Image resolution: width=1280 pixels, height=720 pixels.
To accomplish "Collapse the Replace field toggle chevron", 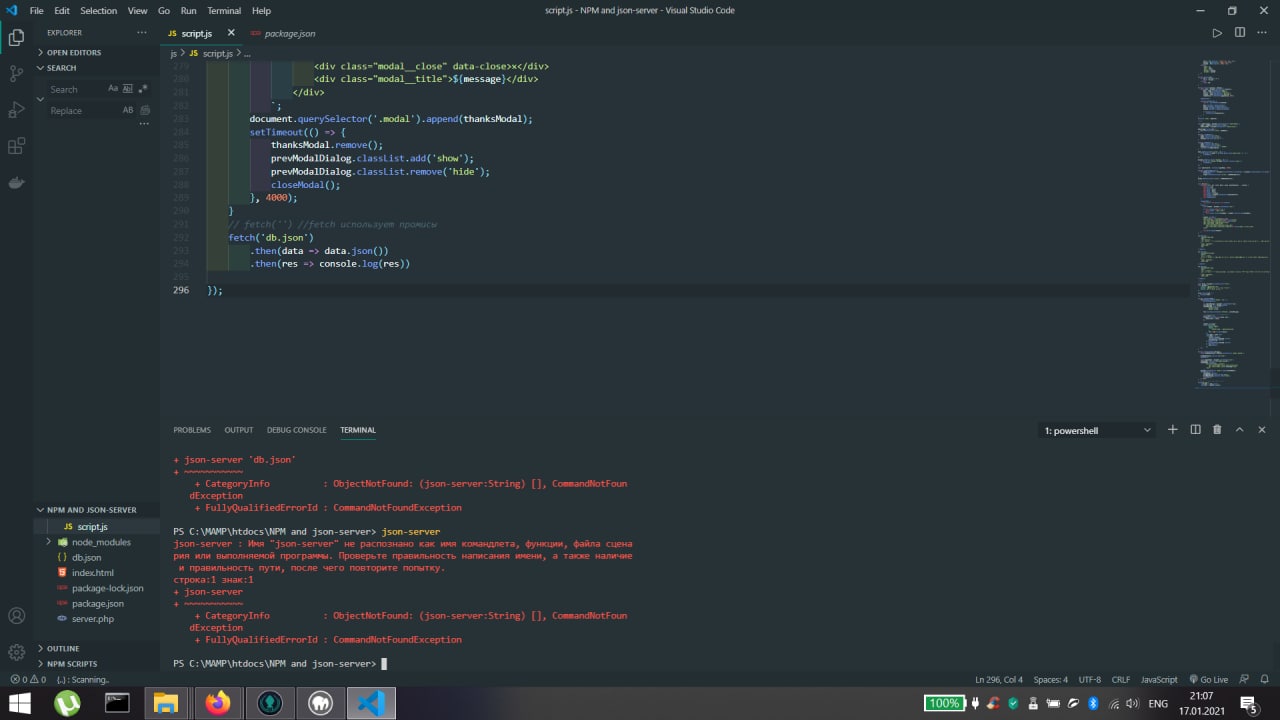I will pyautogui.click(x=41, y=99).
